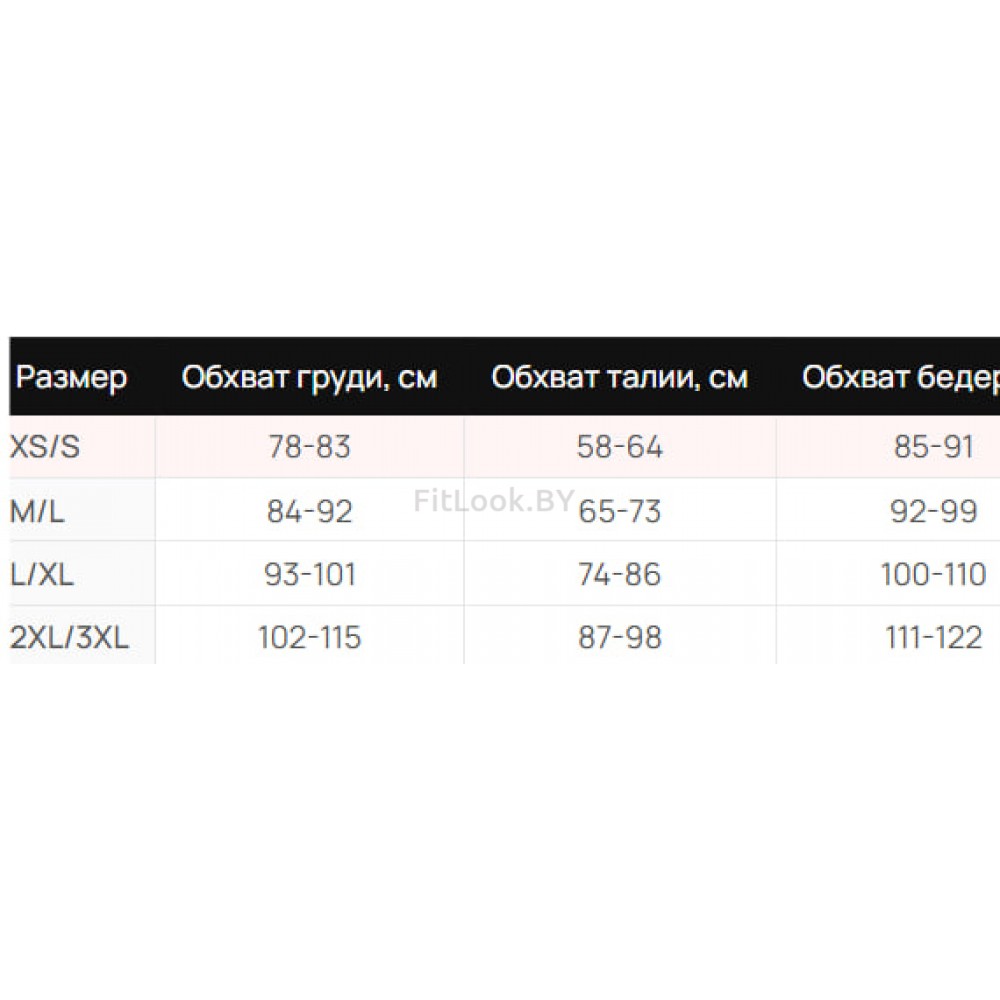
Task: Click the Обхват бедер column header
Action: [x=901, y=377]
